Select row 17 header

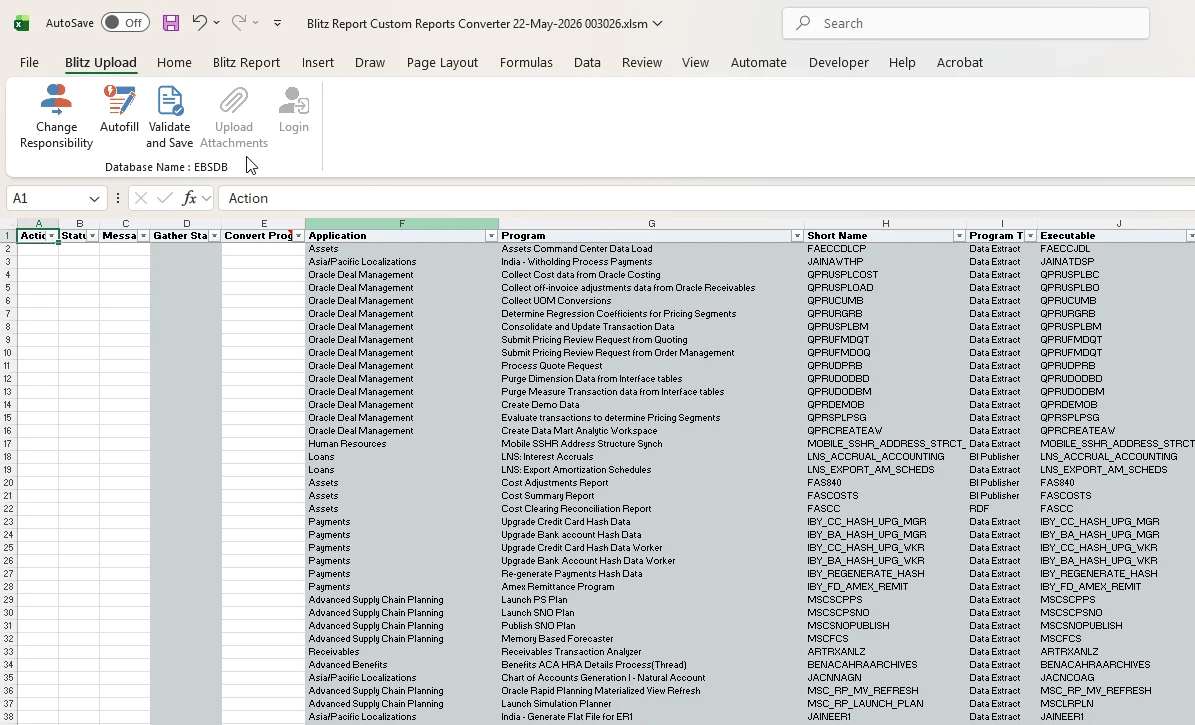[x=8, y=444]
